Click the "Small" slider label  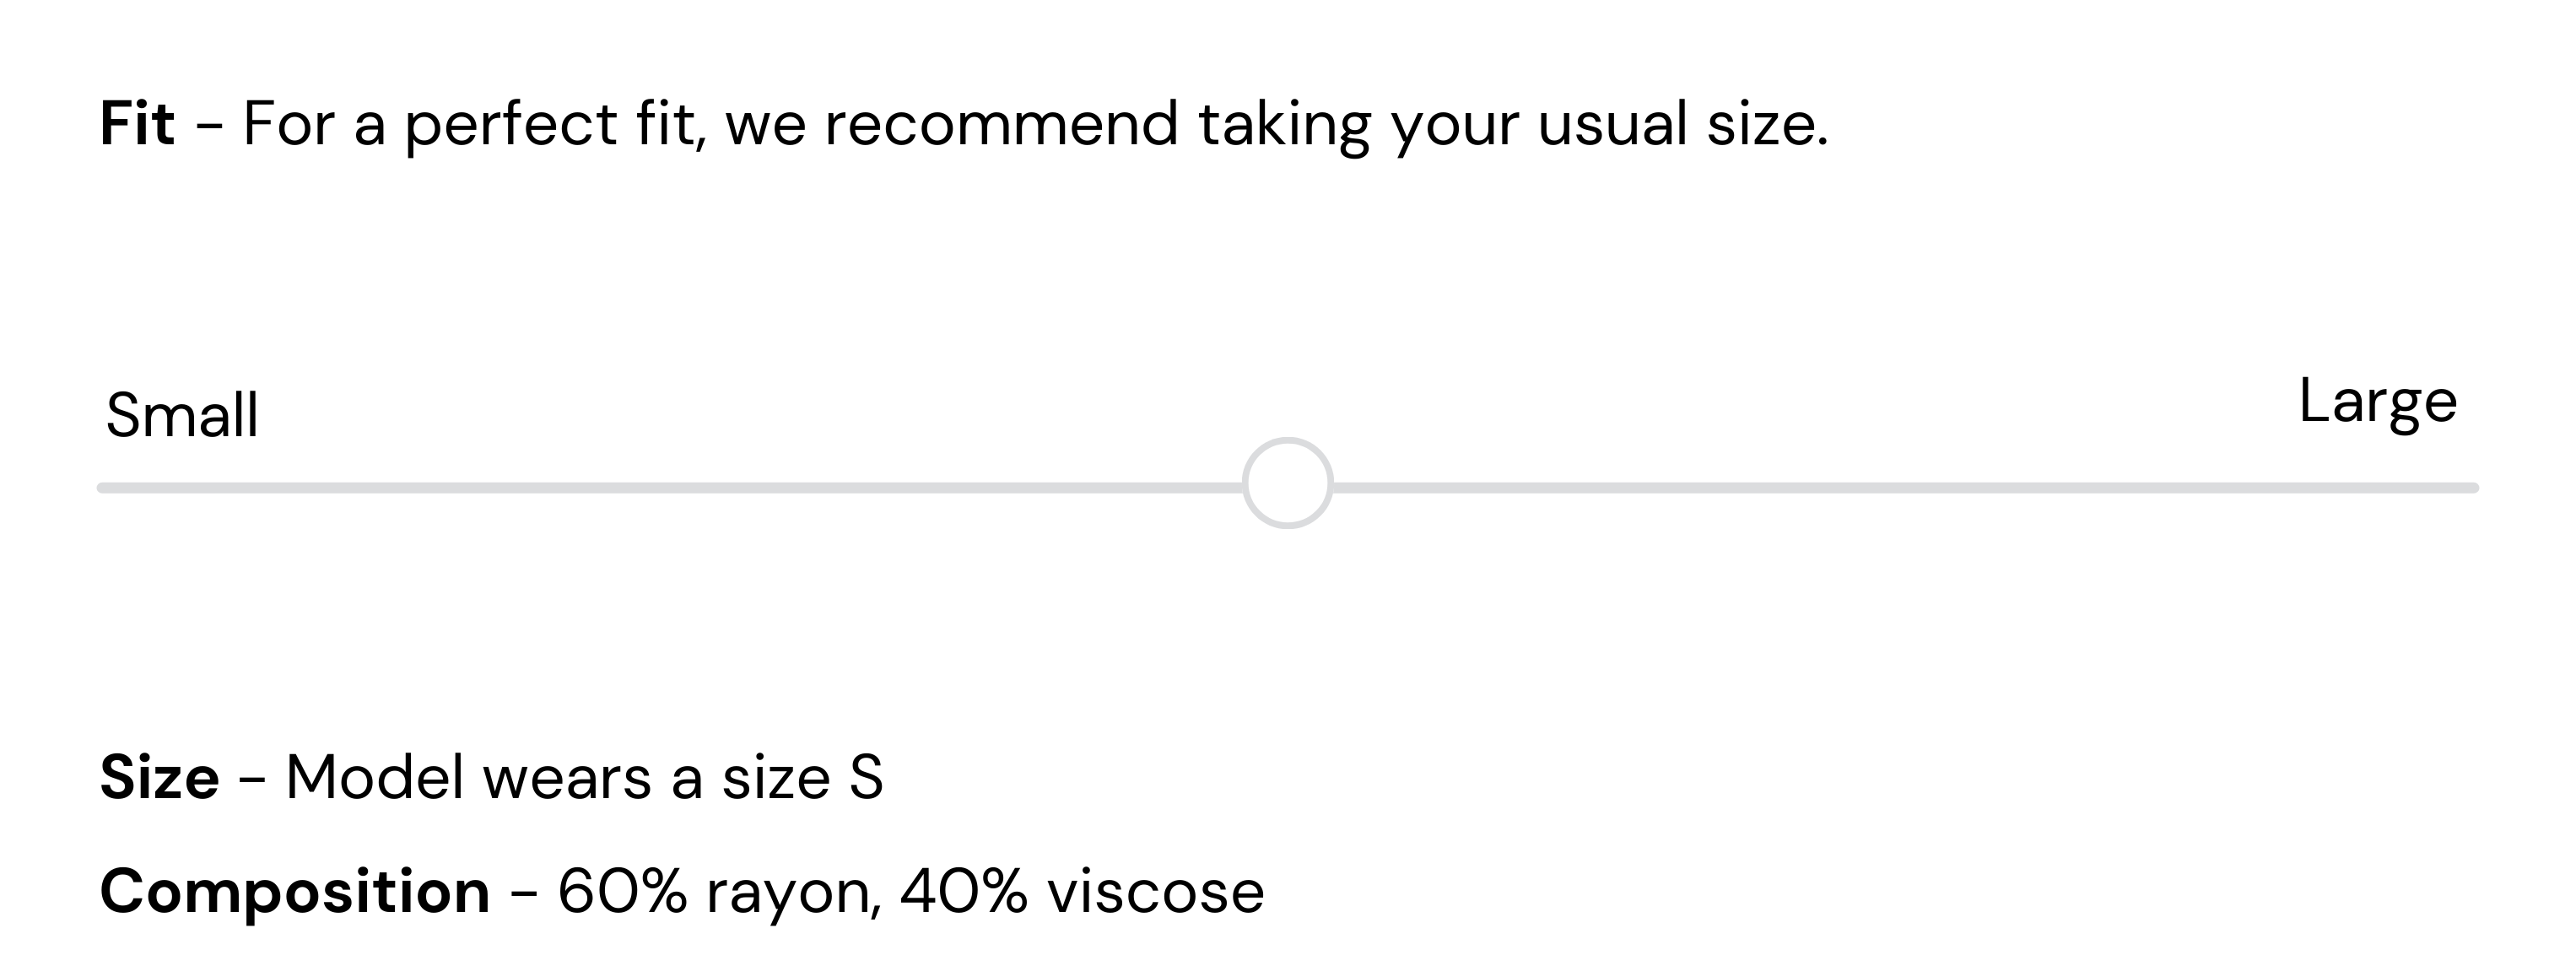[x=182, y=415]
